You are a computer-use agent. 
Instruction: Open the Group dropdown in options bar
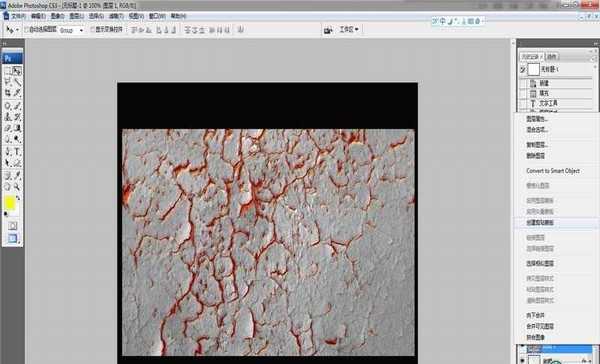tap(72, 30)
